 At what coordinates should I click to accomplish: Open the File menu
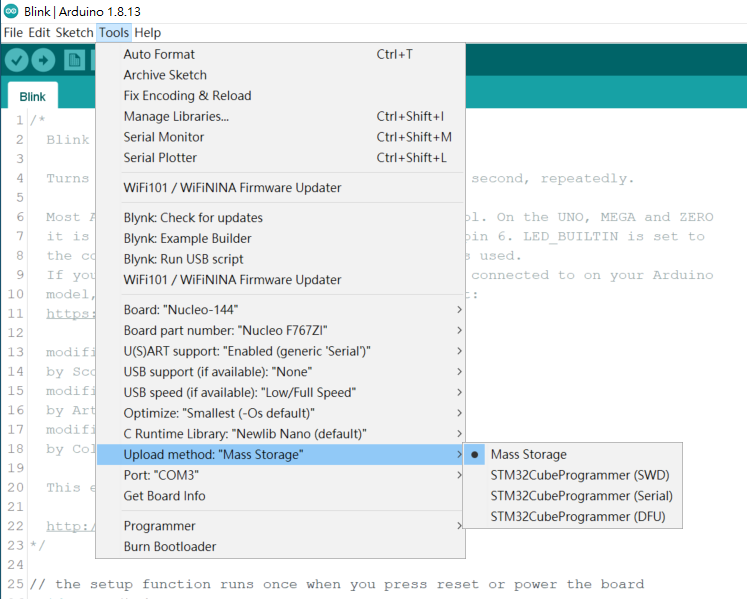(13, 32)
